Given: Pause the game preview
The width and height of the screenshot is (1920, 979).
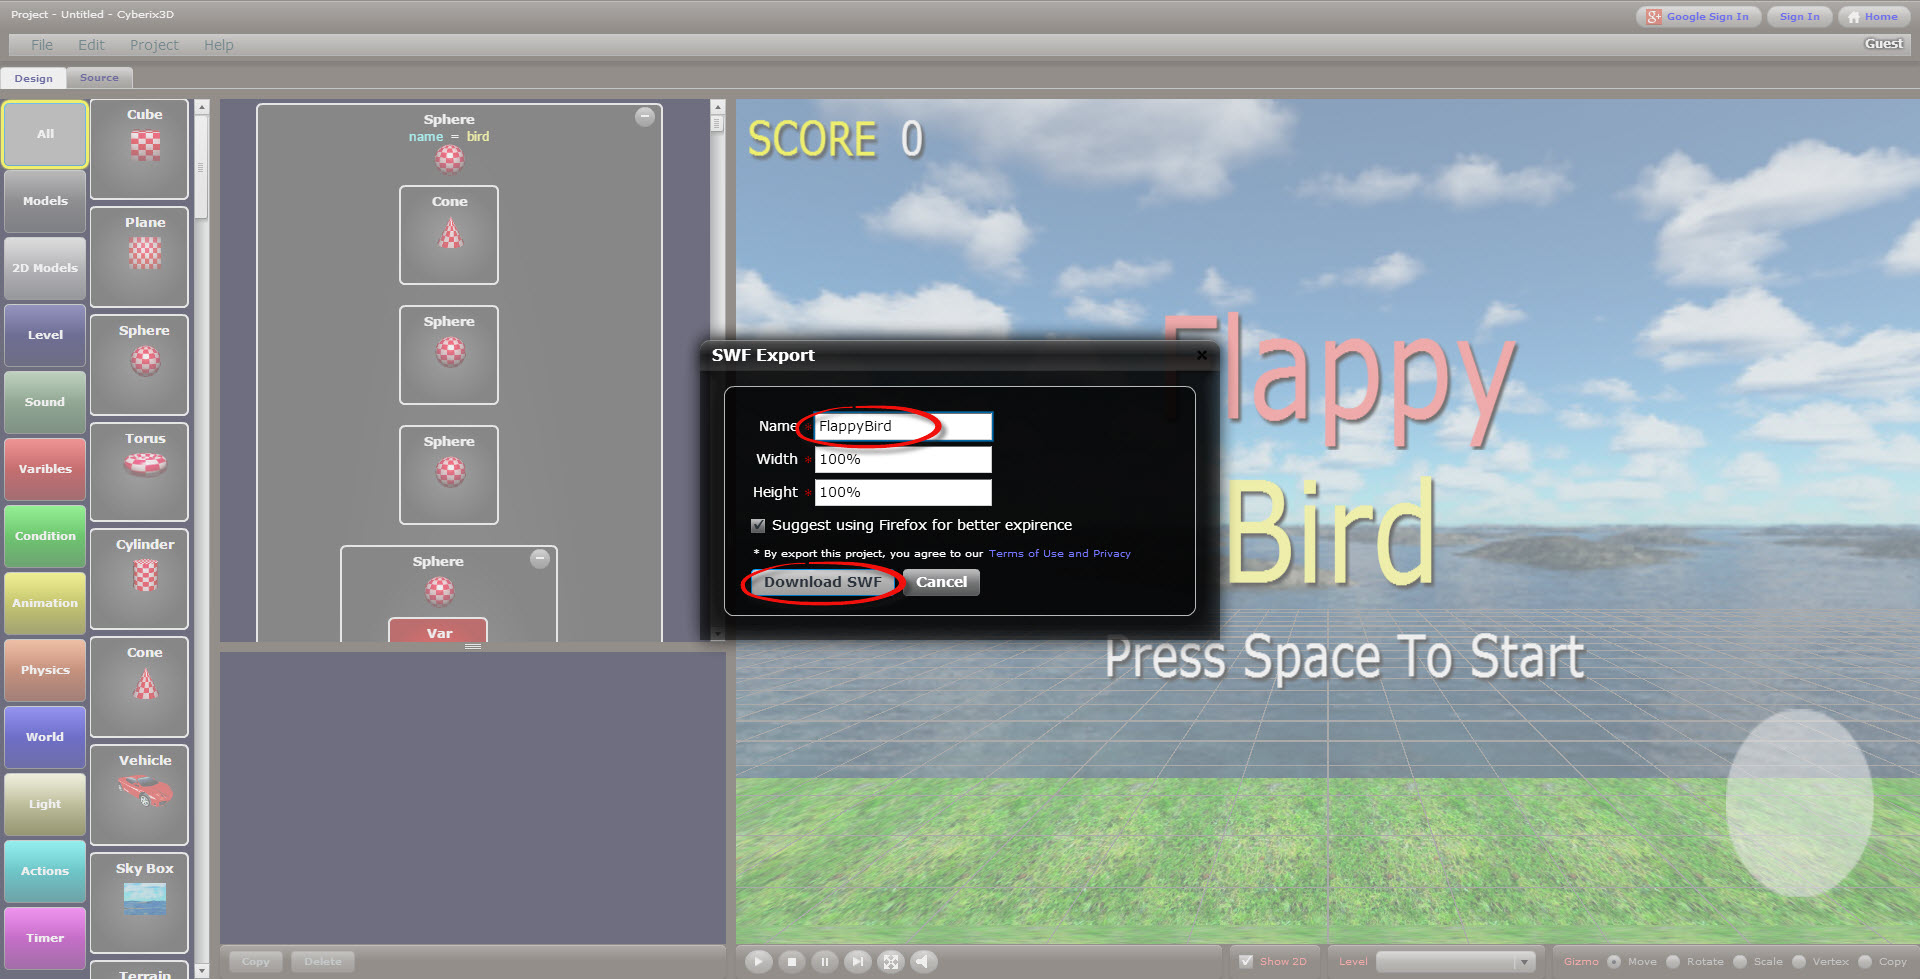Looking at the screenshot, I should pos(825,962).
